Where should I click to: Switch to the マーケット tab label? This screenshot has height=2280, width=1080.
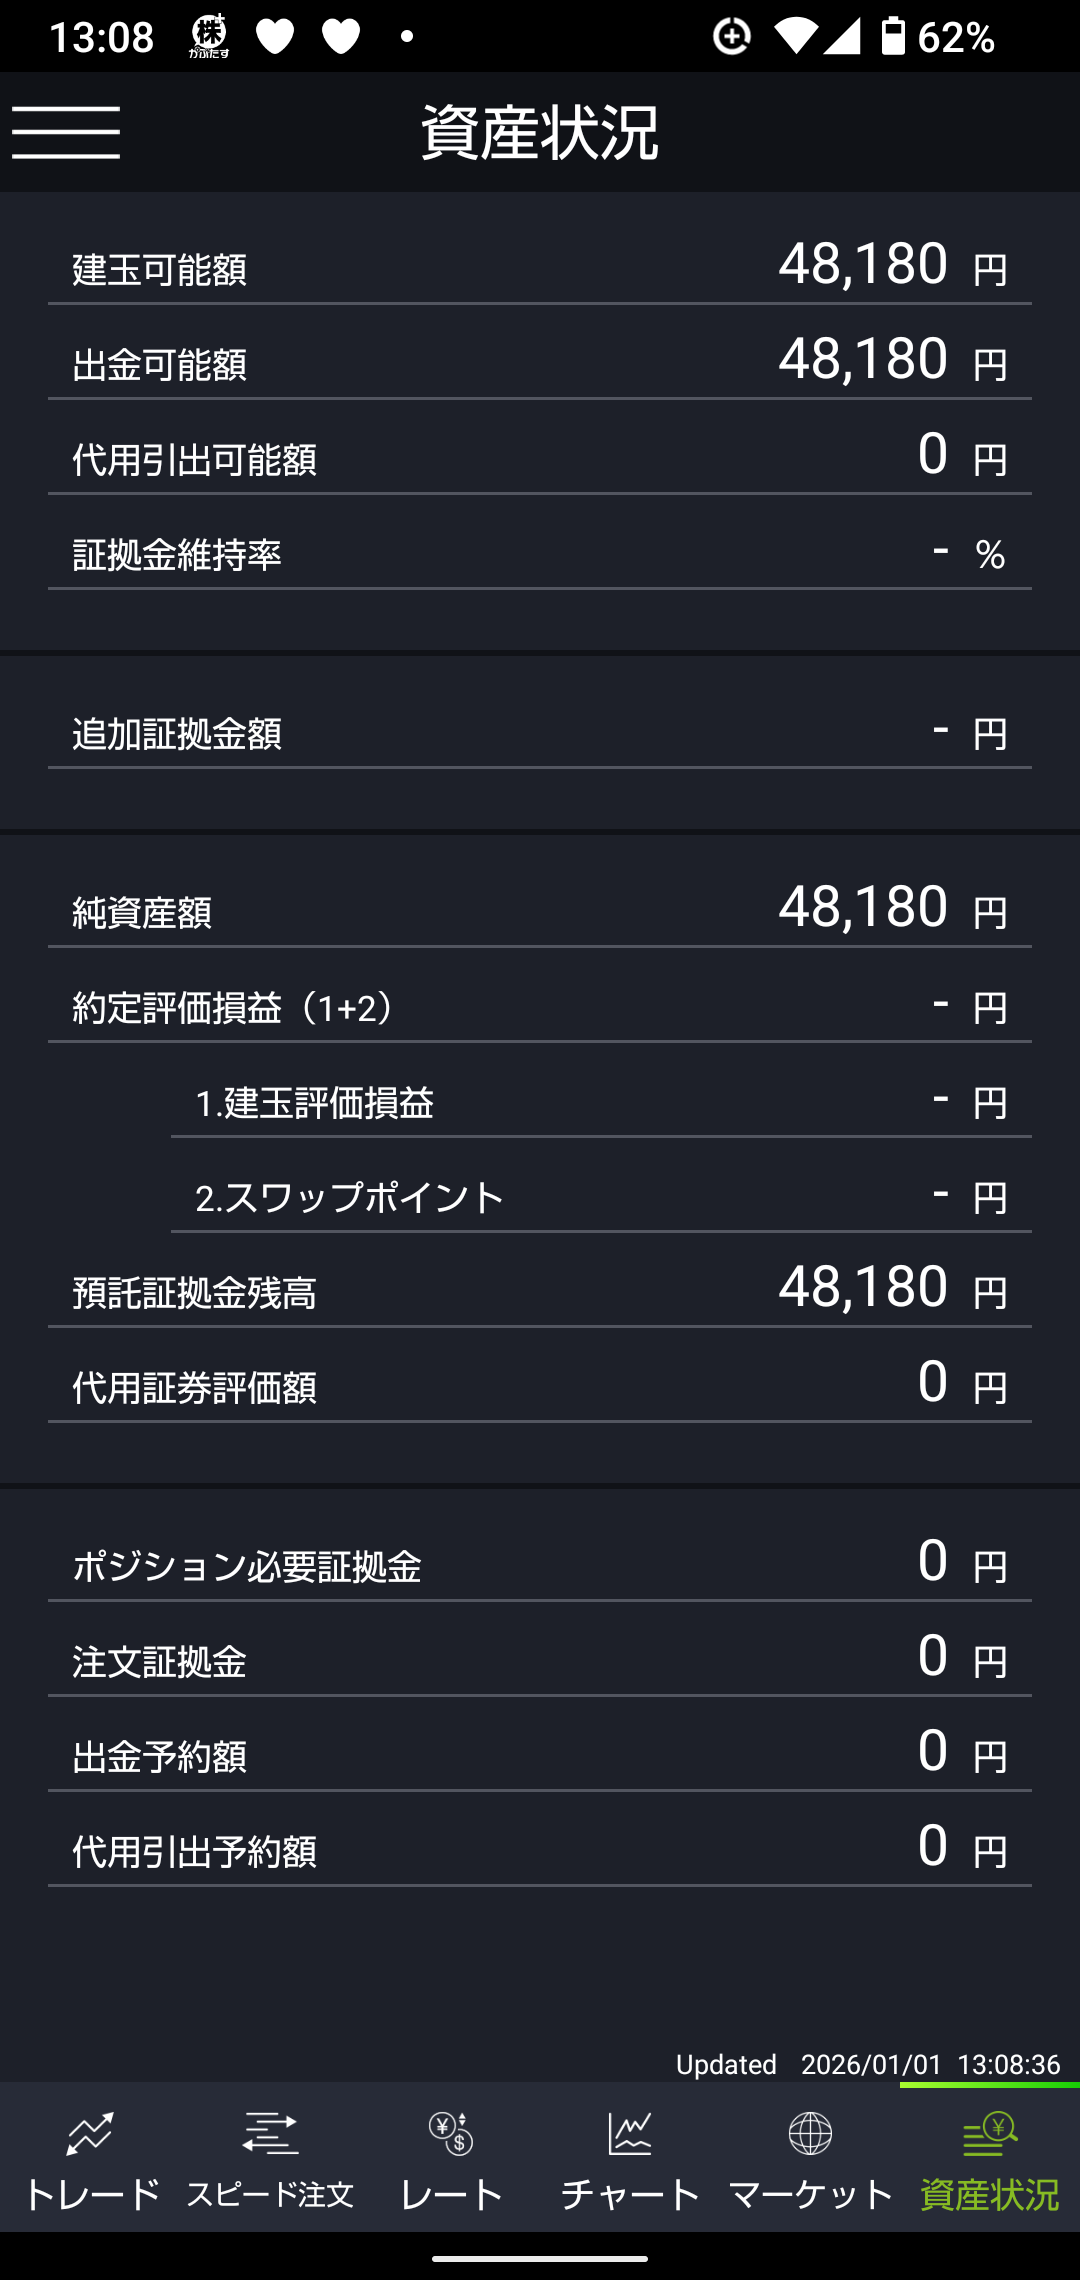(x=810, y=2194)
